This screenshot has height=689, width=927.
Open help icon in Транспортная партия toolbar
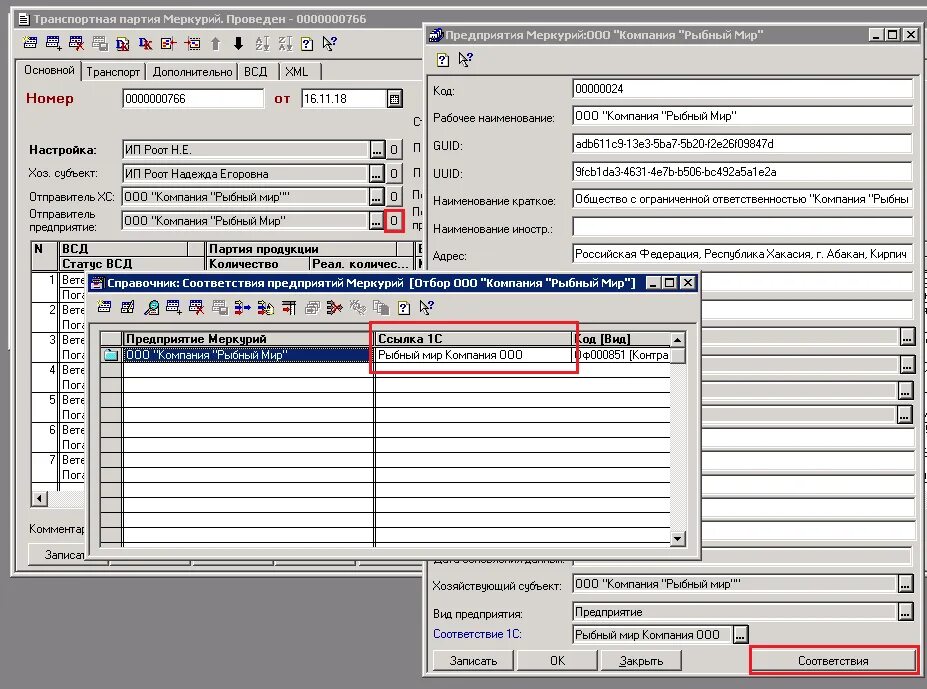(307, 44)
